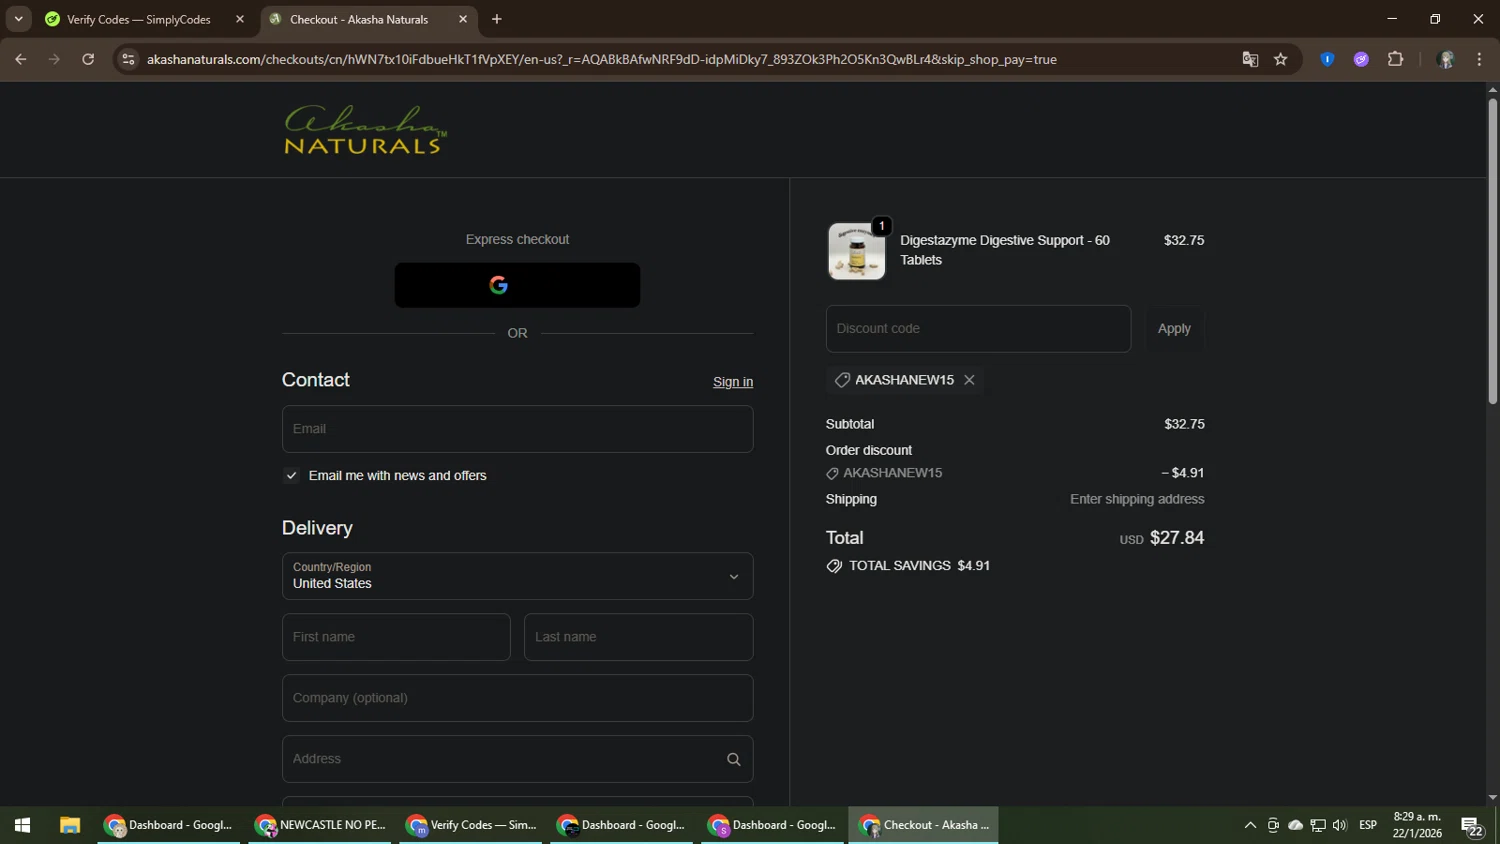
Task: Apply the discount code
Action: point(1174,329)
